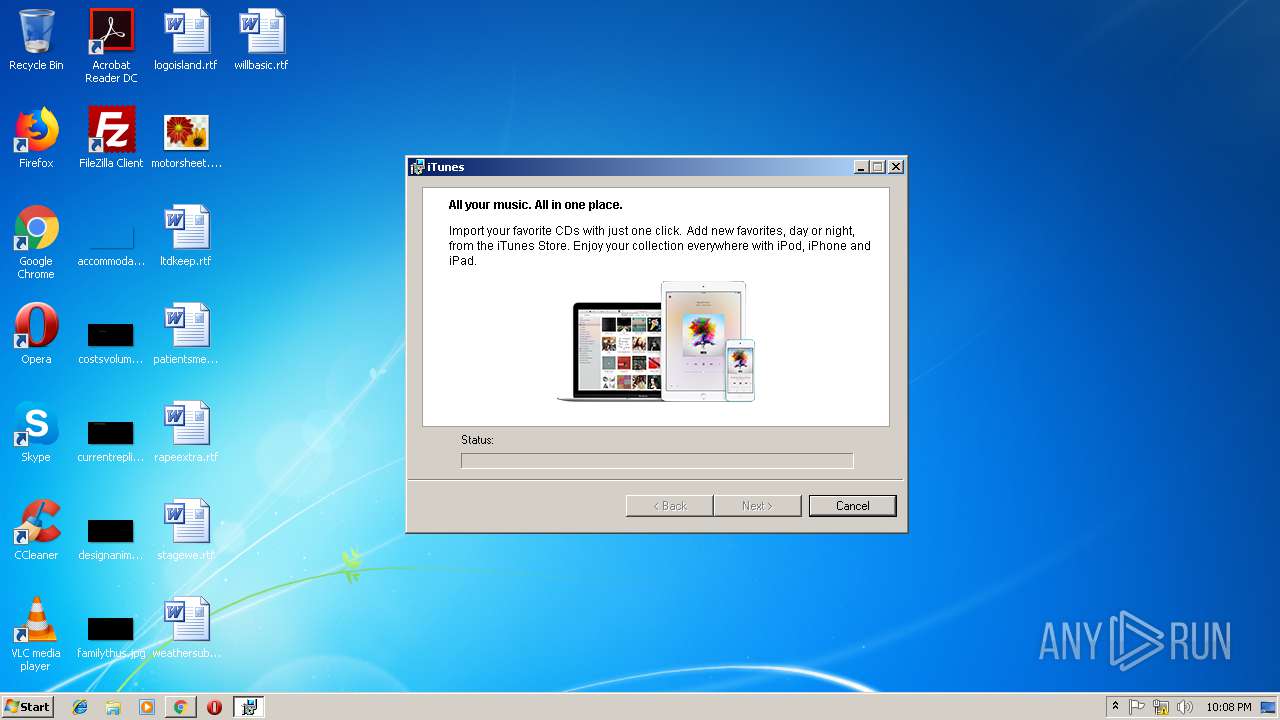Close the iTunes installer window
This screenshot has width=1280, height=720.
(895, 167)
